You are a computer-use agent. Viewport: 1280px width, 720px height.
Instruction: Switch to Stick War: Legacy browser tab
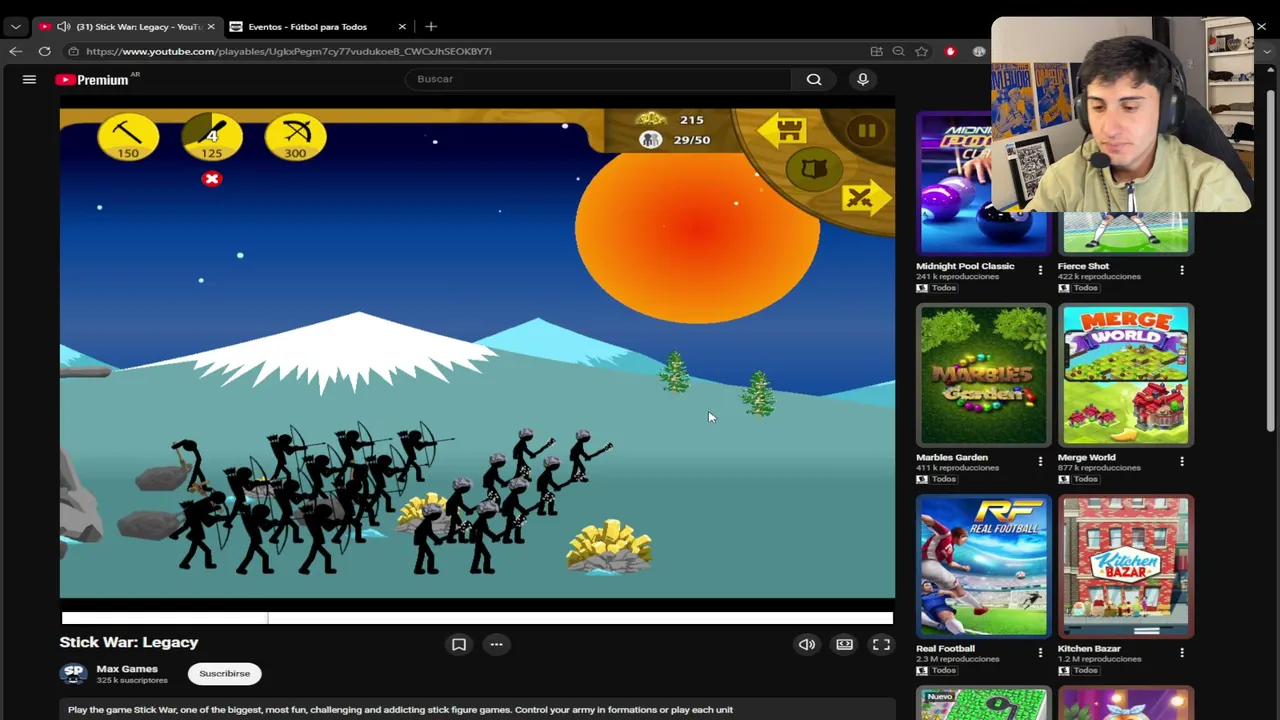click(127, 26)
